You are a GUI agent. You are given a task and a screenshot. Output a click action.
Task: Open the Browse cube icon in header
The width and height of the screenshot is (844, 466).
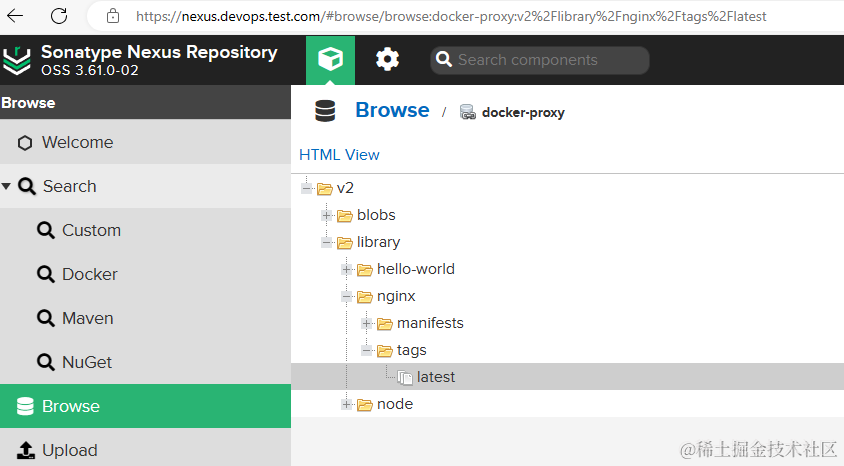(x=330, y=59)
